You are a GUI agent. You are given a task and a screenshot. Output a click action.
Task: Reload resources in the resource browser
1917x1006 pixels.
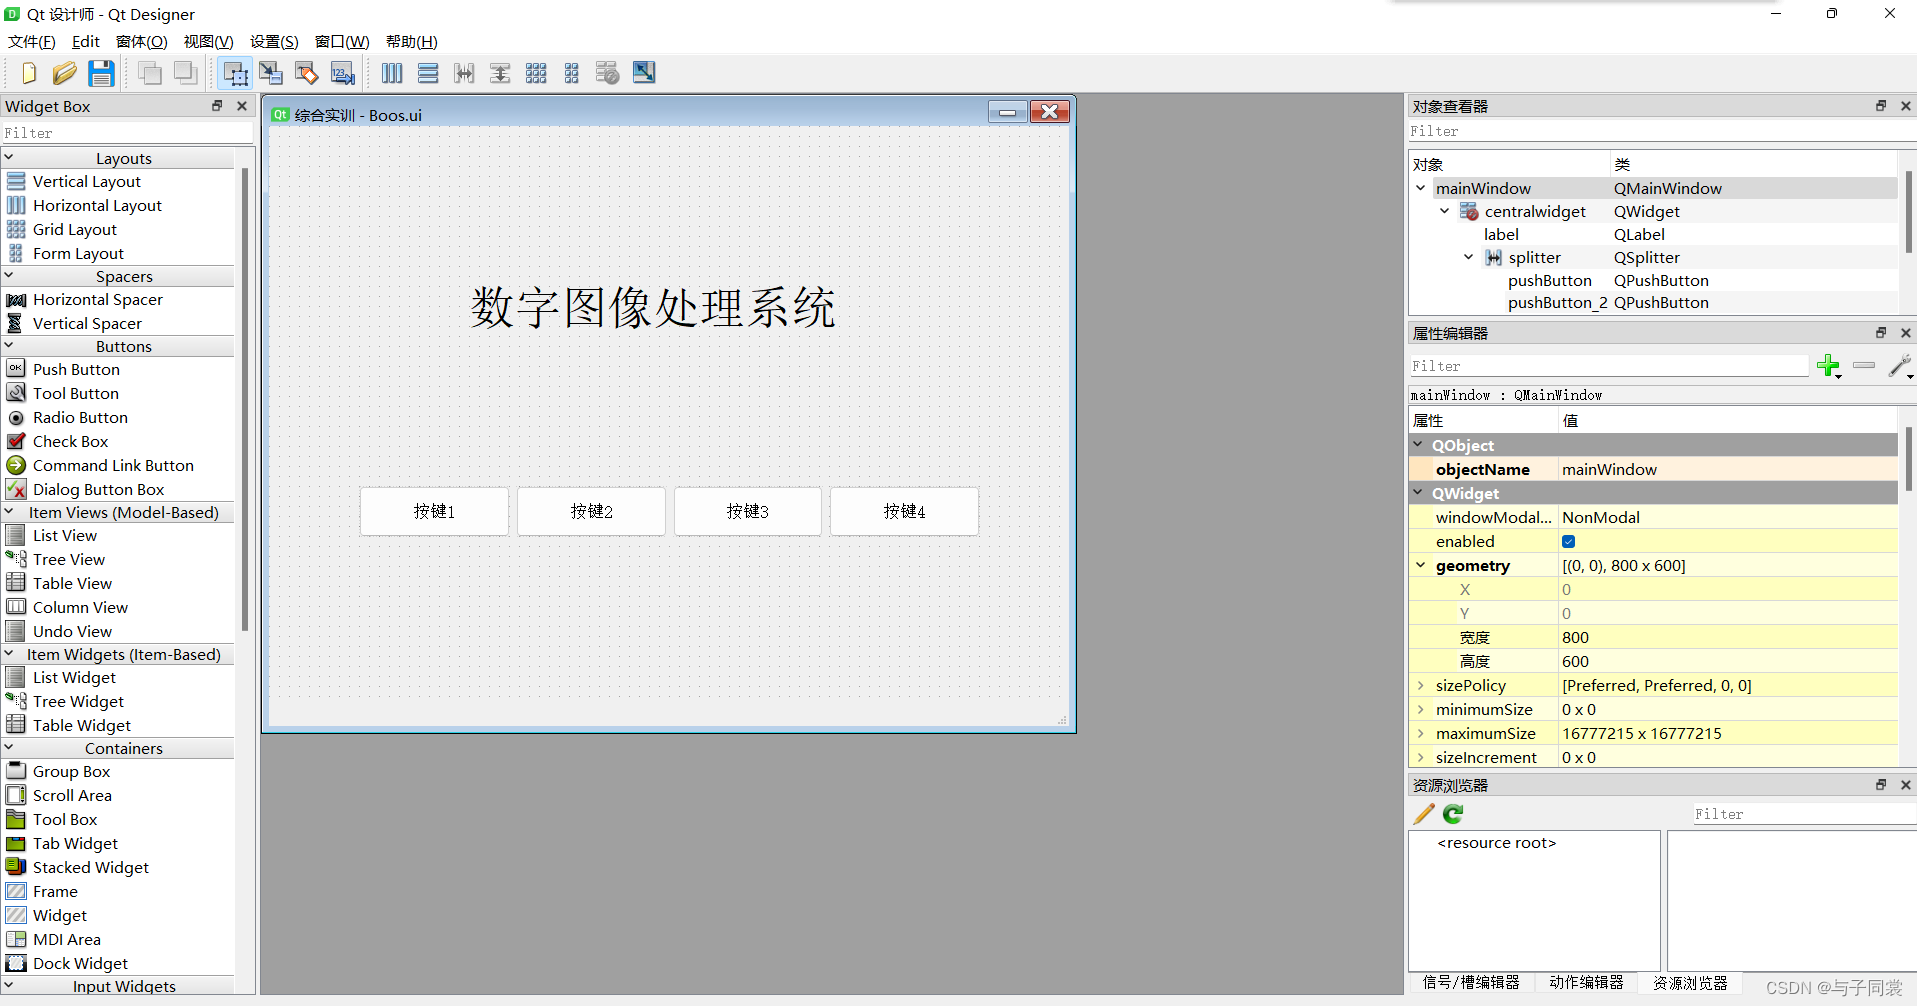(1452, 814)
